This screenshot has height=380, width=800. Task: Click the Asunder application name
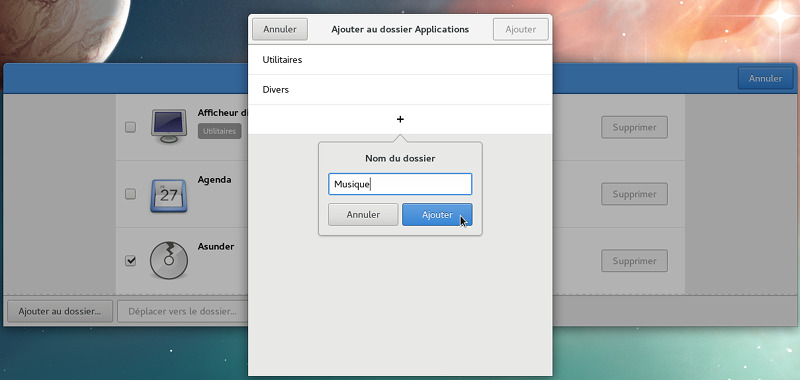(x=216, y=246)
